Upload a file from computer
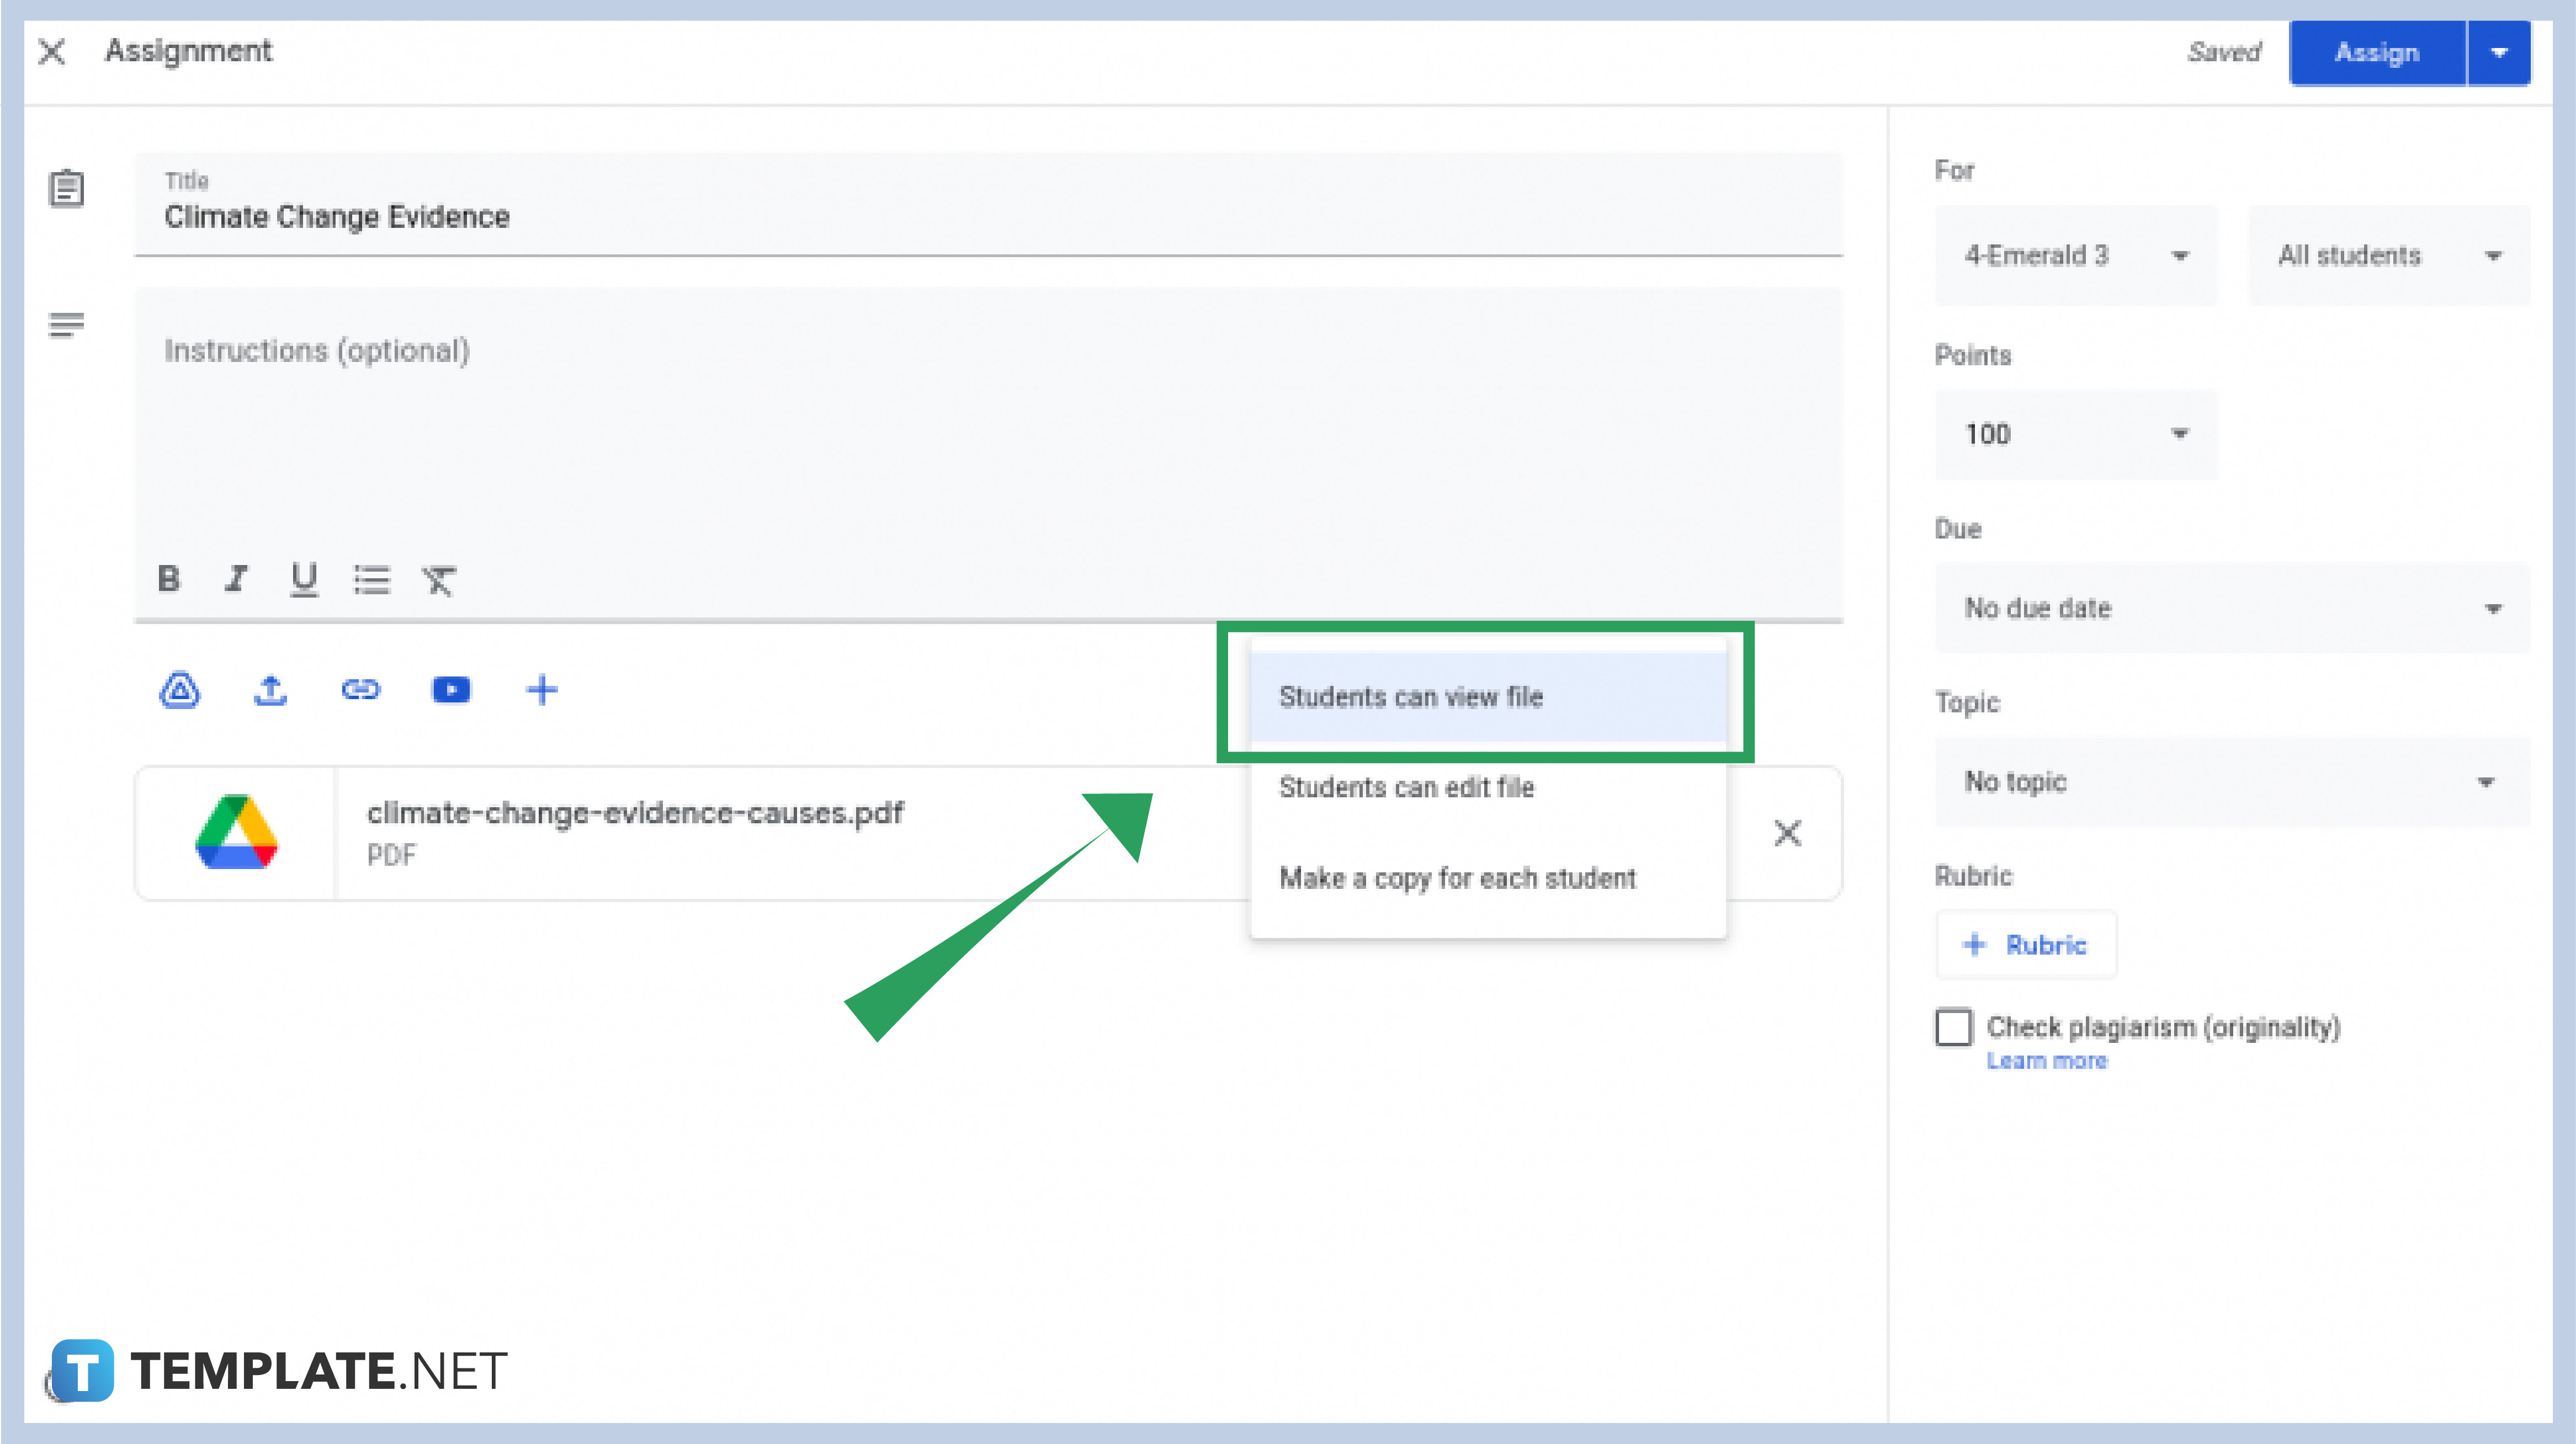The image size is (2576, 1444). pyautogui.click(x=269, y=689)
